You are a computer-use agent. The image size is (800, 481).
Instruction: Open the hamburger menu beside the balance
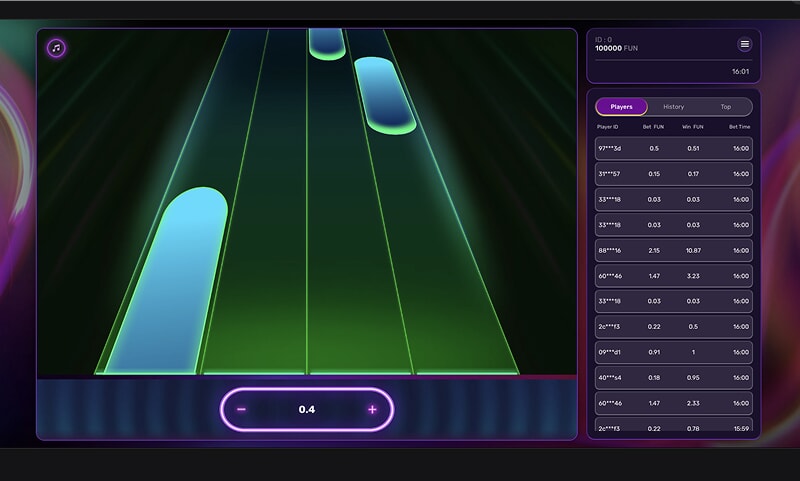point(744,44)
